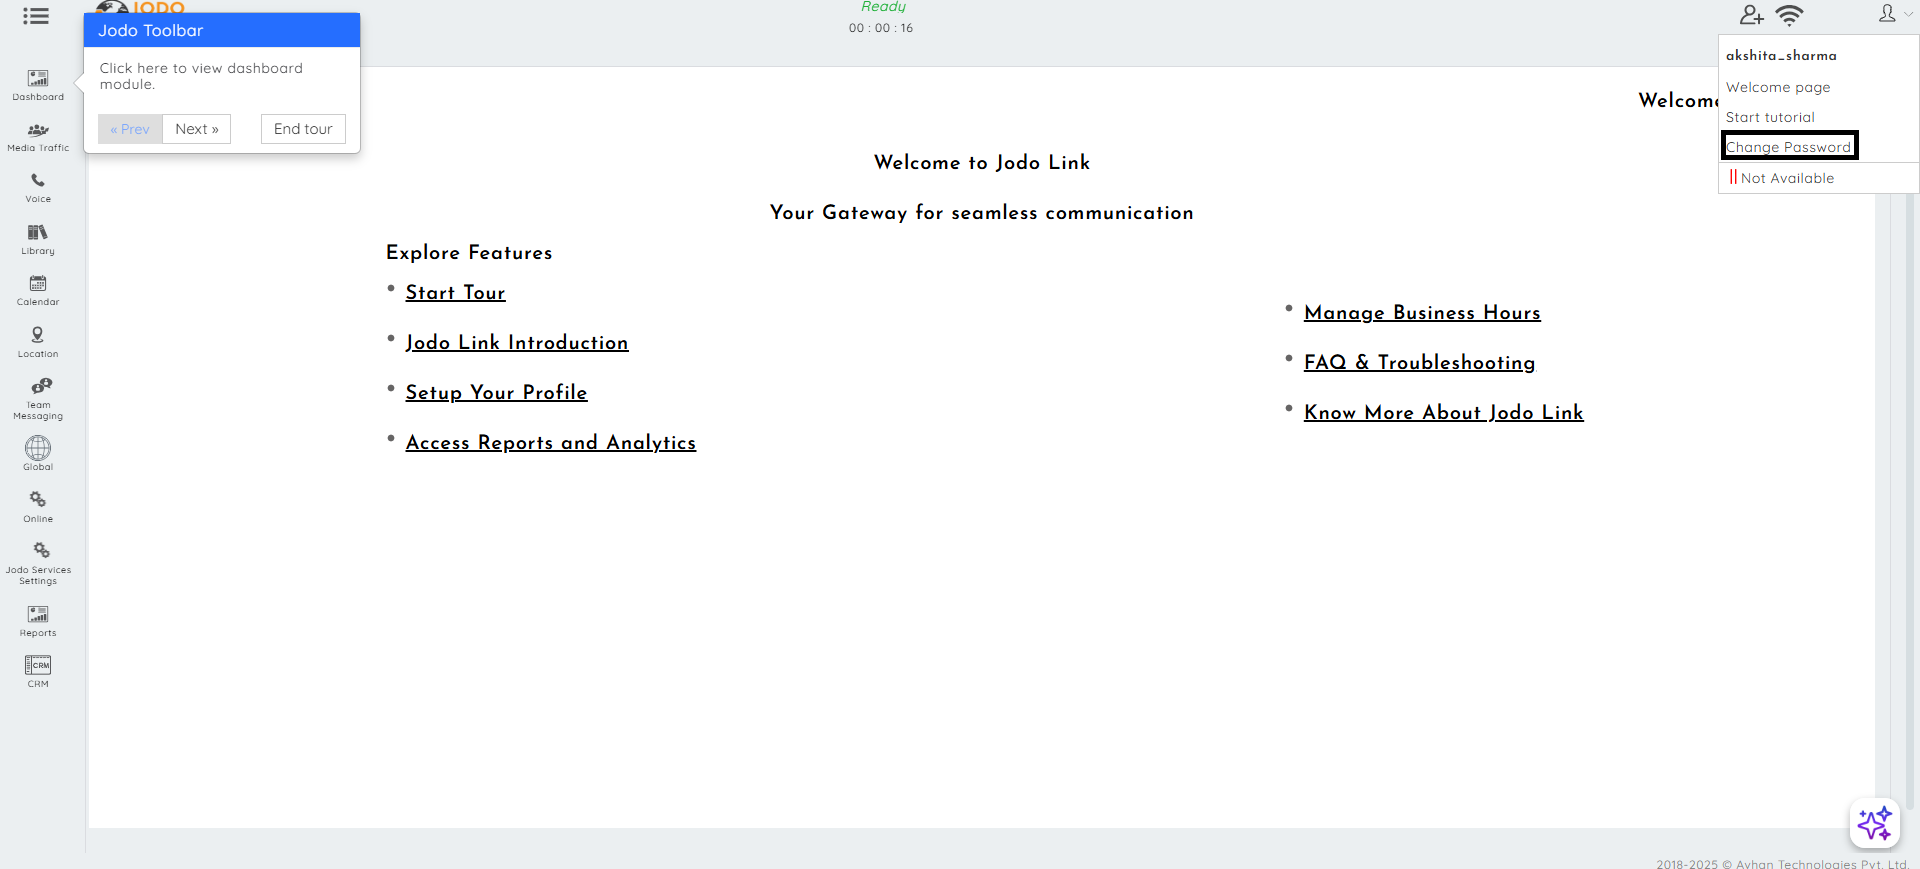
Task: Open Access Reports and Analytics link
Action: 551,443
